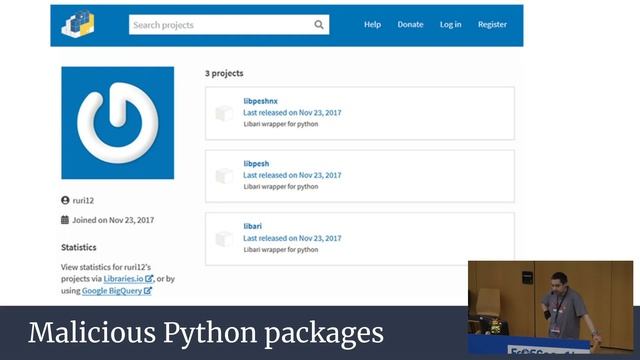
Task: Click the libpesh package cube icon
Action: click(224, 176)
